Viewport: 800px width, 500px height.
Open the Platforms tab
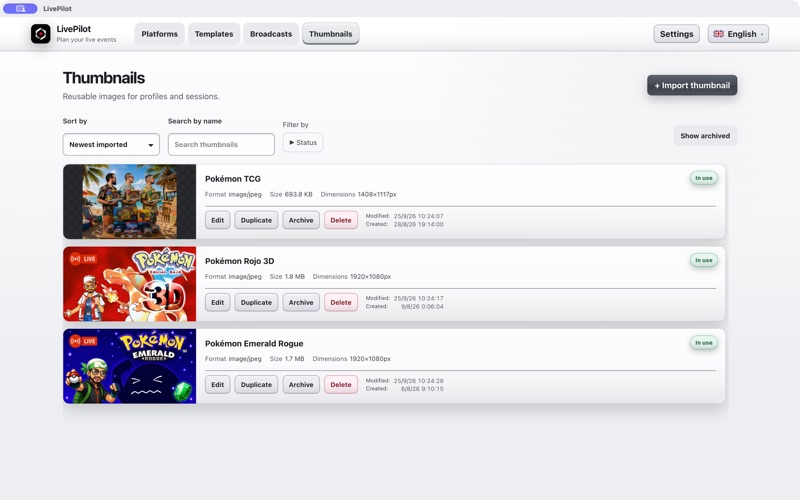[160, 34]
